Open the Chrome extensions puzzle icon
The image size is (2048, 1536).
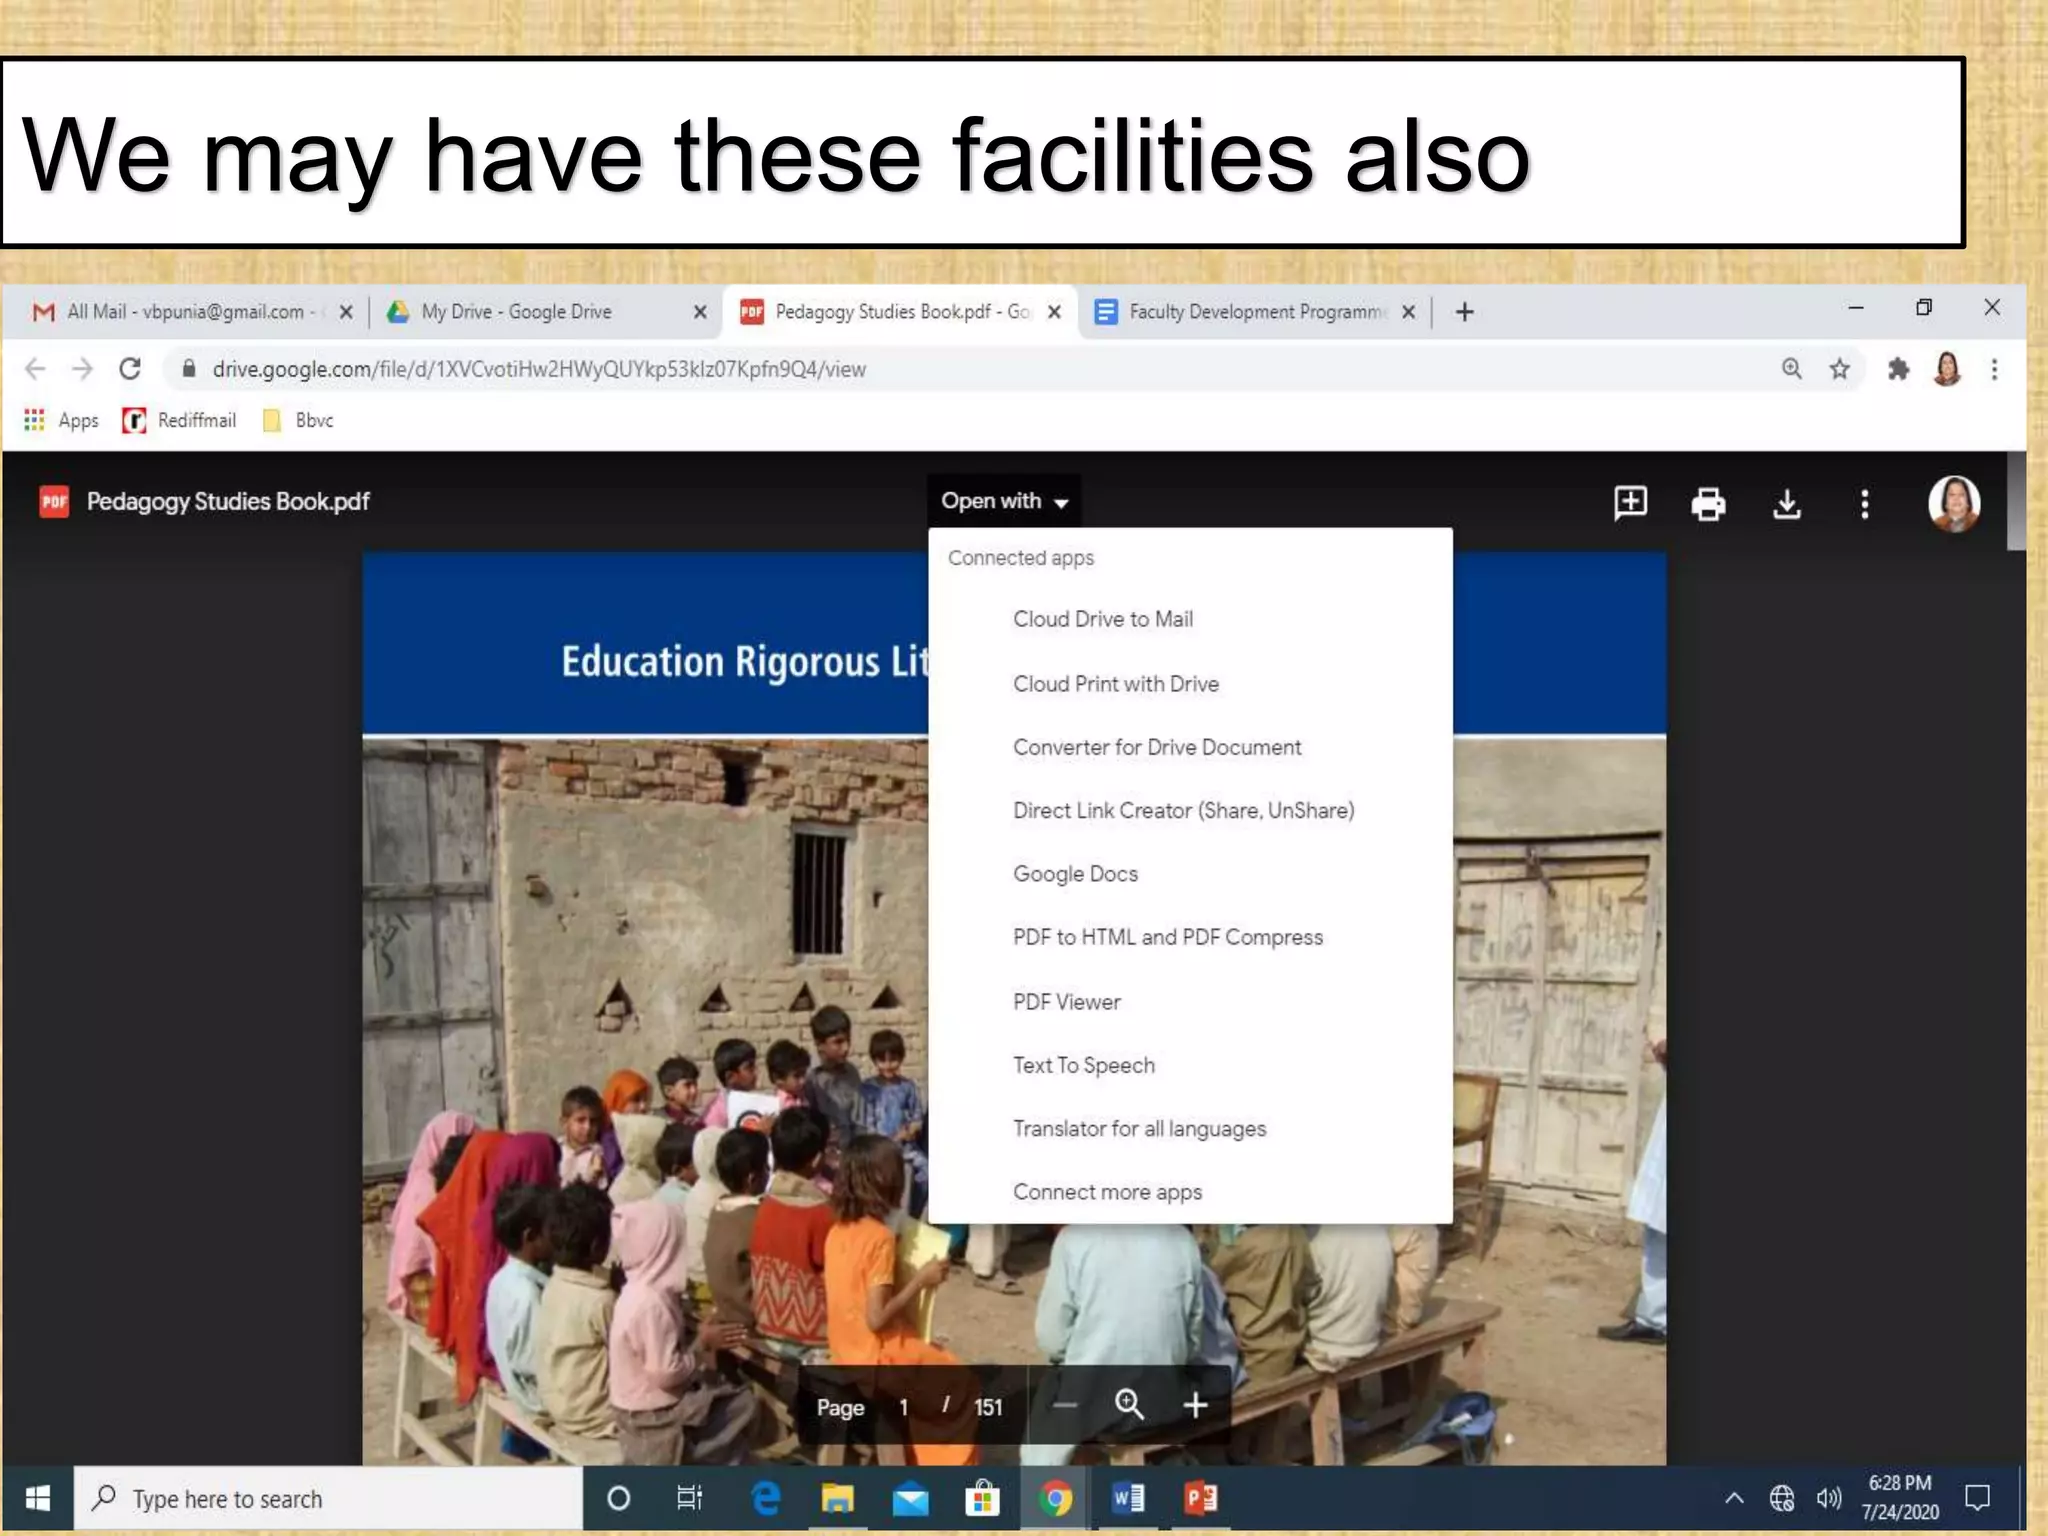pyautogui.click(x=1897, y=370)
